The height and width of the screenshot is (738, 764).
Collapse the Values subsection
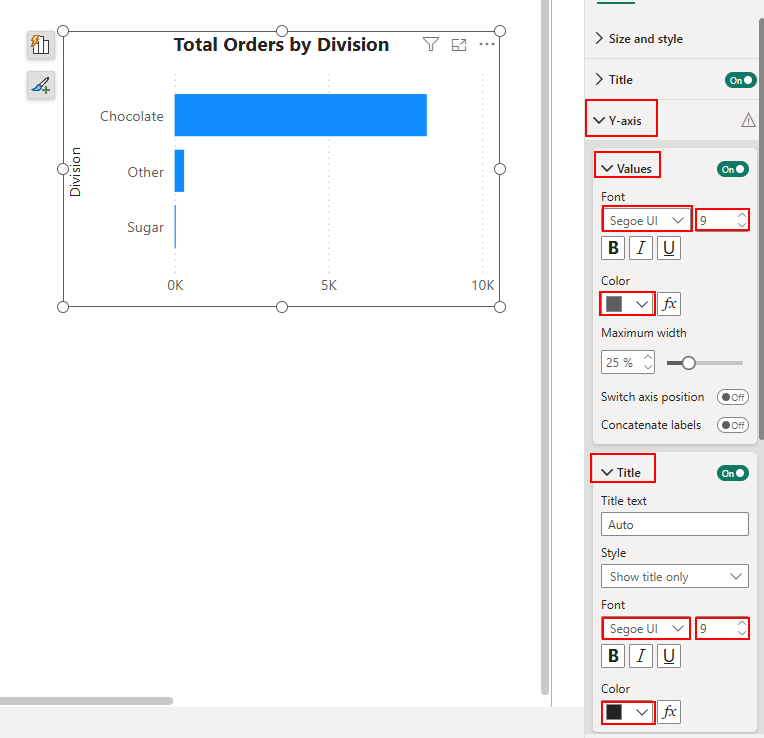627,169
